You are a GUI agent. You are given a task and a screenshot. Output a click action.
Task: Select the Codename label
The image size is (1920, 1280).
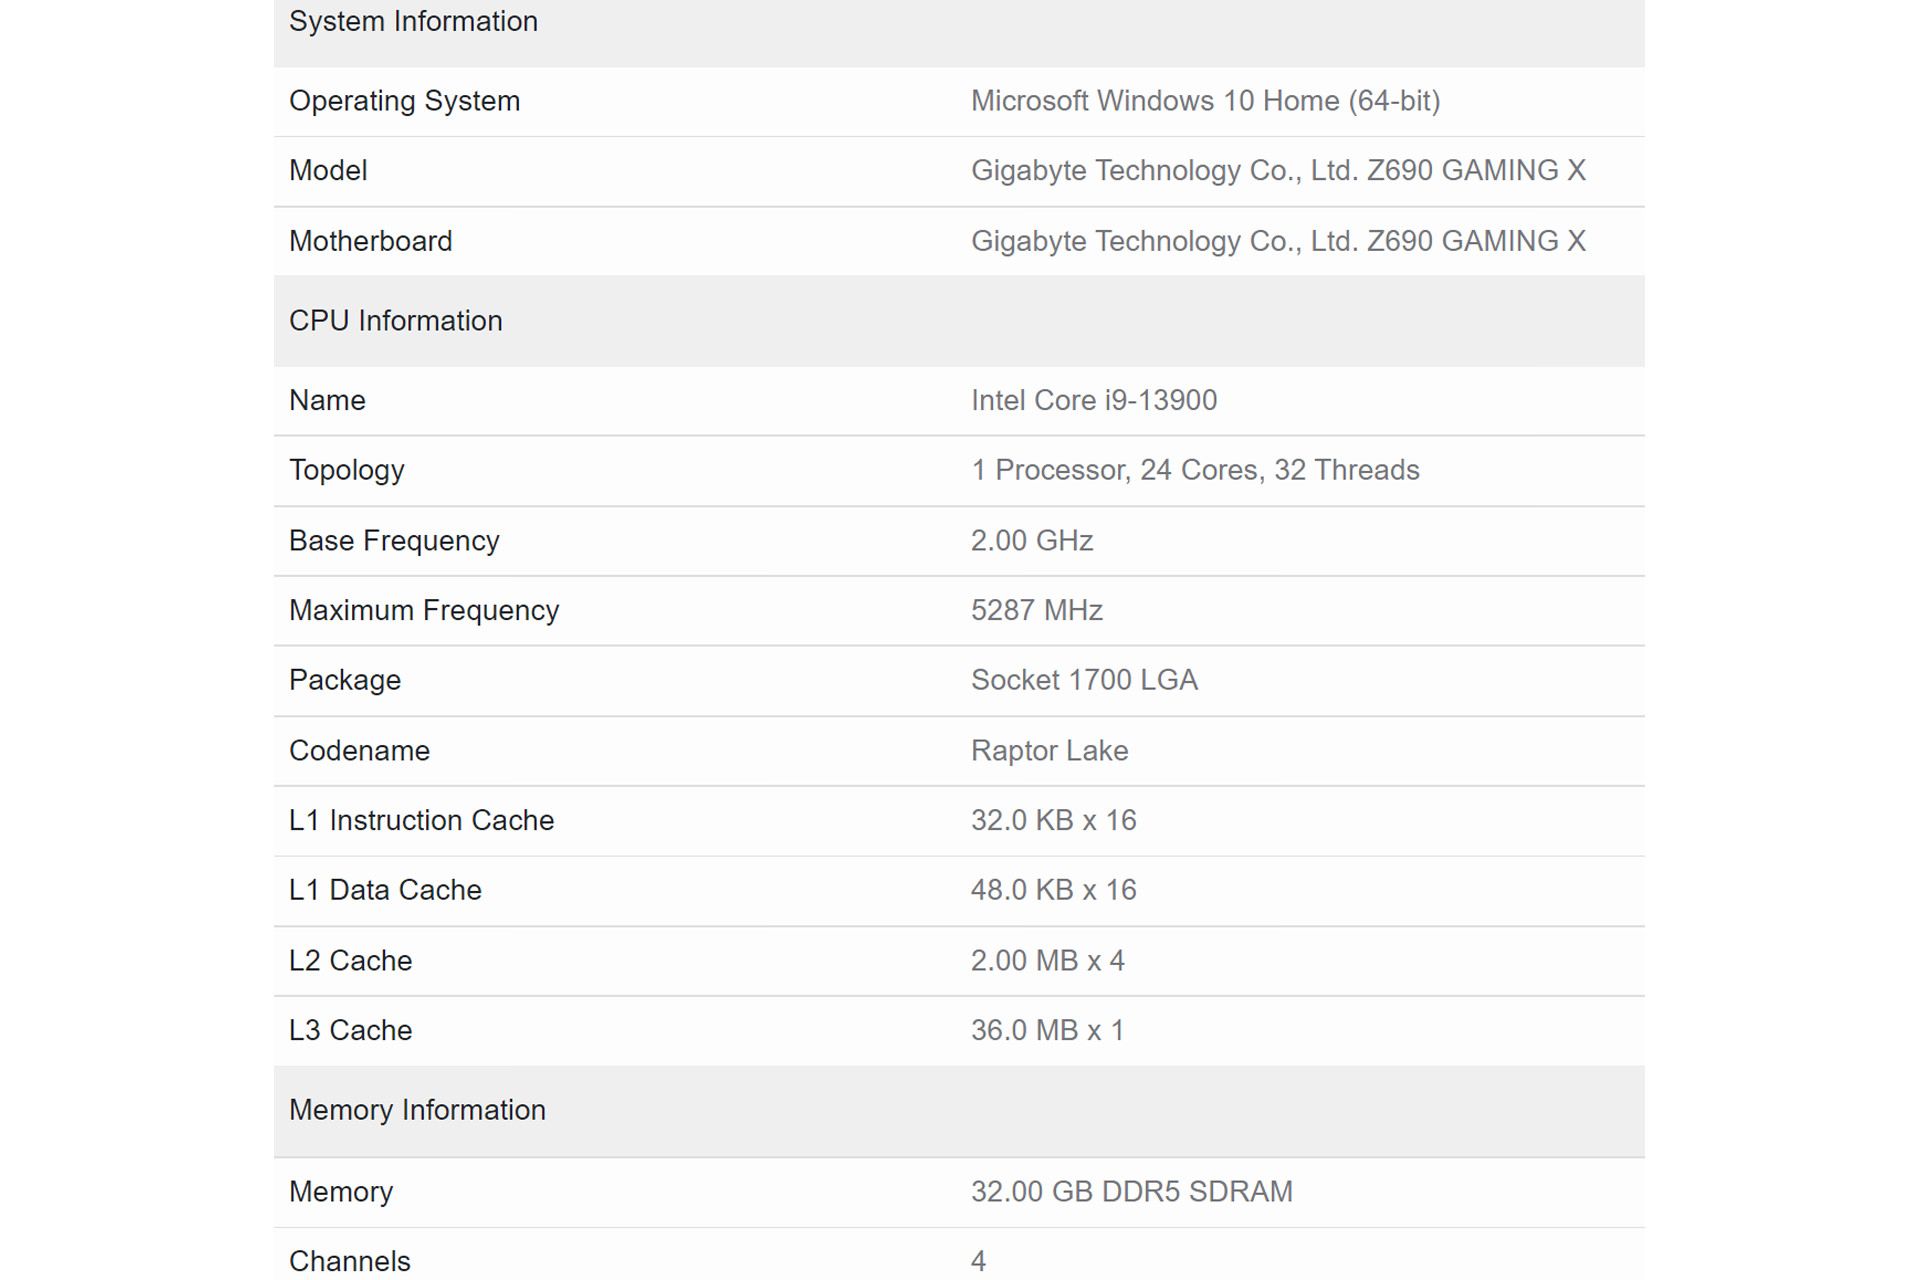(x=359, y=751)
